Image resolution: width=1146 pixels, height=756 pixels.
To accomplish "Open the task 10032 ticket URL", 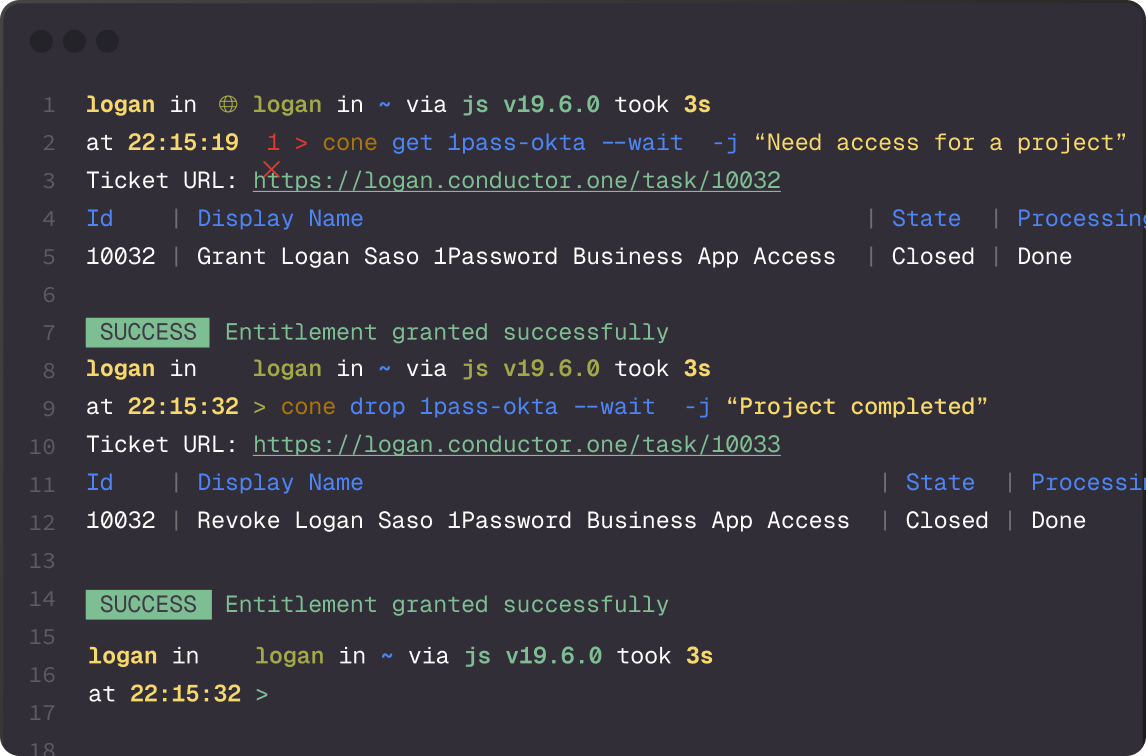I will 517,180.
